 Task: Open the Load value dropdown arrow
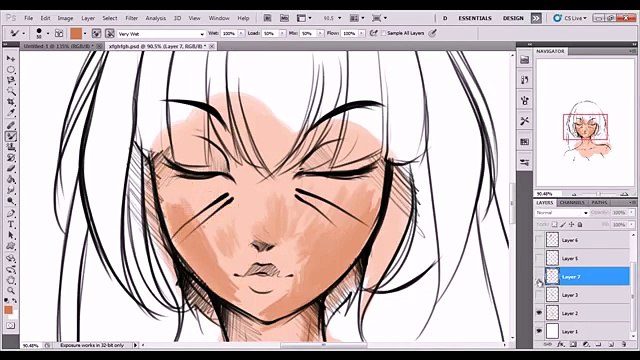click(282, 33)
